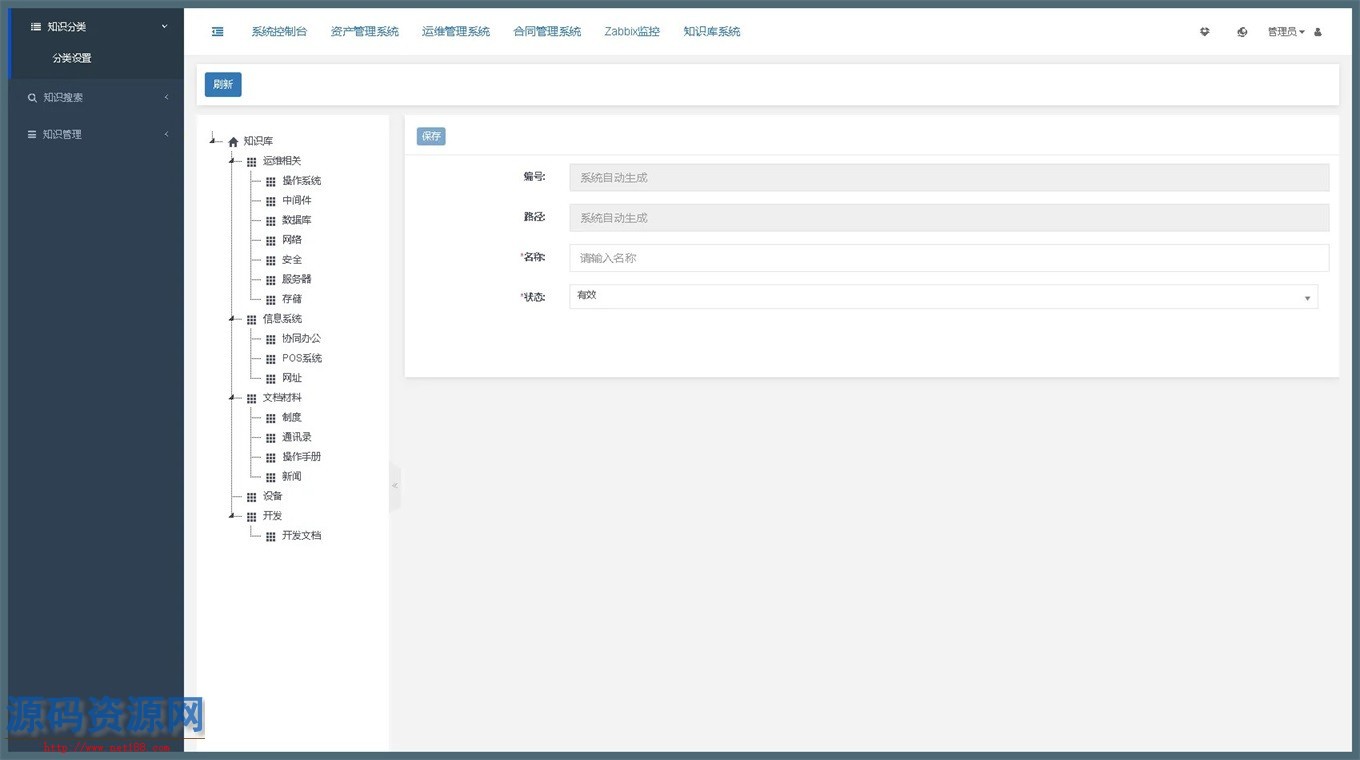Screen dimensions: 1360x760
Task: Toggle the sidebar hamburger menu icon
Action: [218, 32]
